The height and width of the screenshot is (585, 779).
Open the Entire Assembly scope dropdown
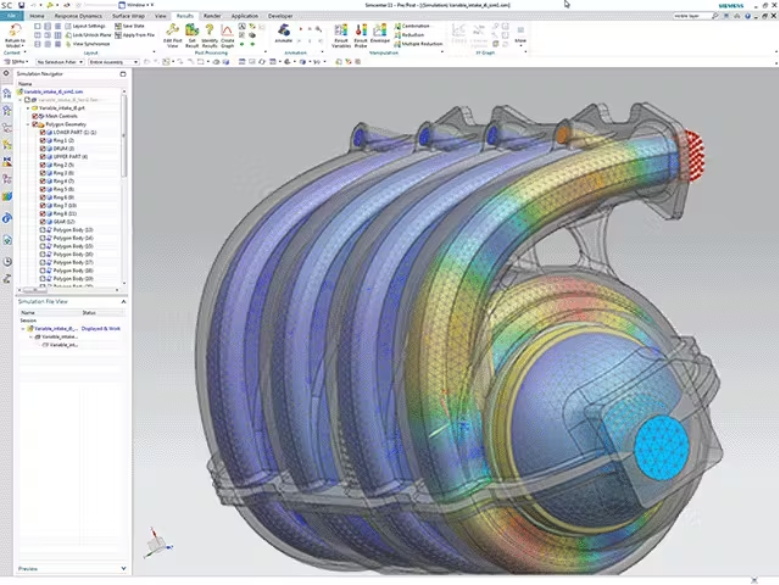coord(108,62)
